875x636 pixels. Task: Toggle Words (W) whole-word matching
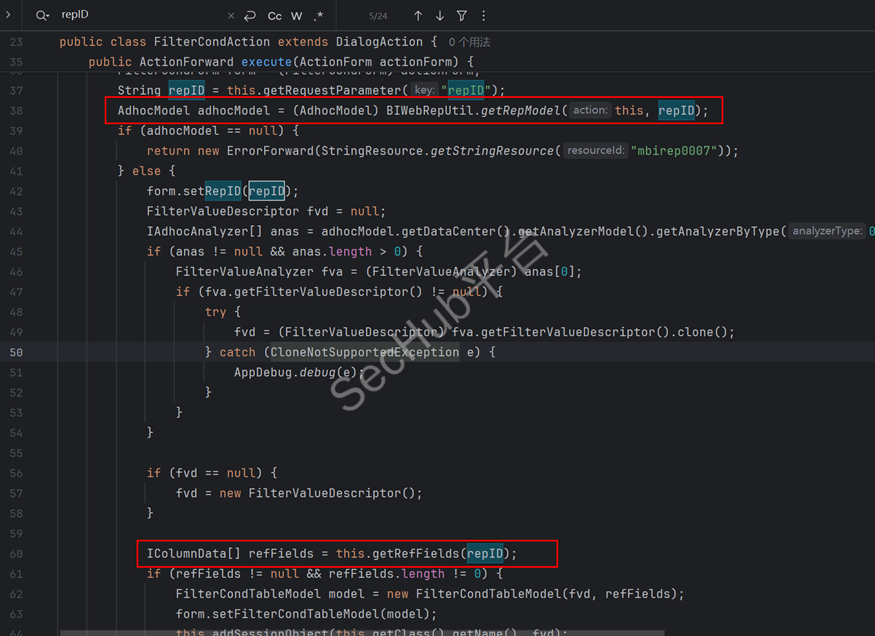coord(297,16)
